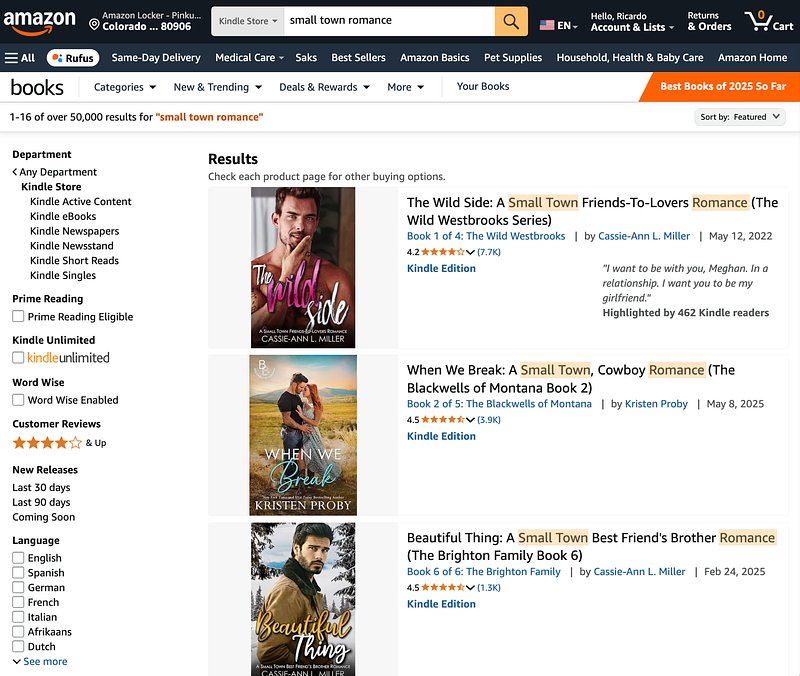
Task: Open the Medical Care dropdown
Action: [249, 58]
